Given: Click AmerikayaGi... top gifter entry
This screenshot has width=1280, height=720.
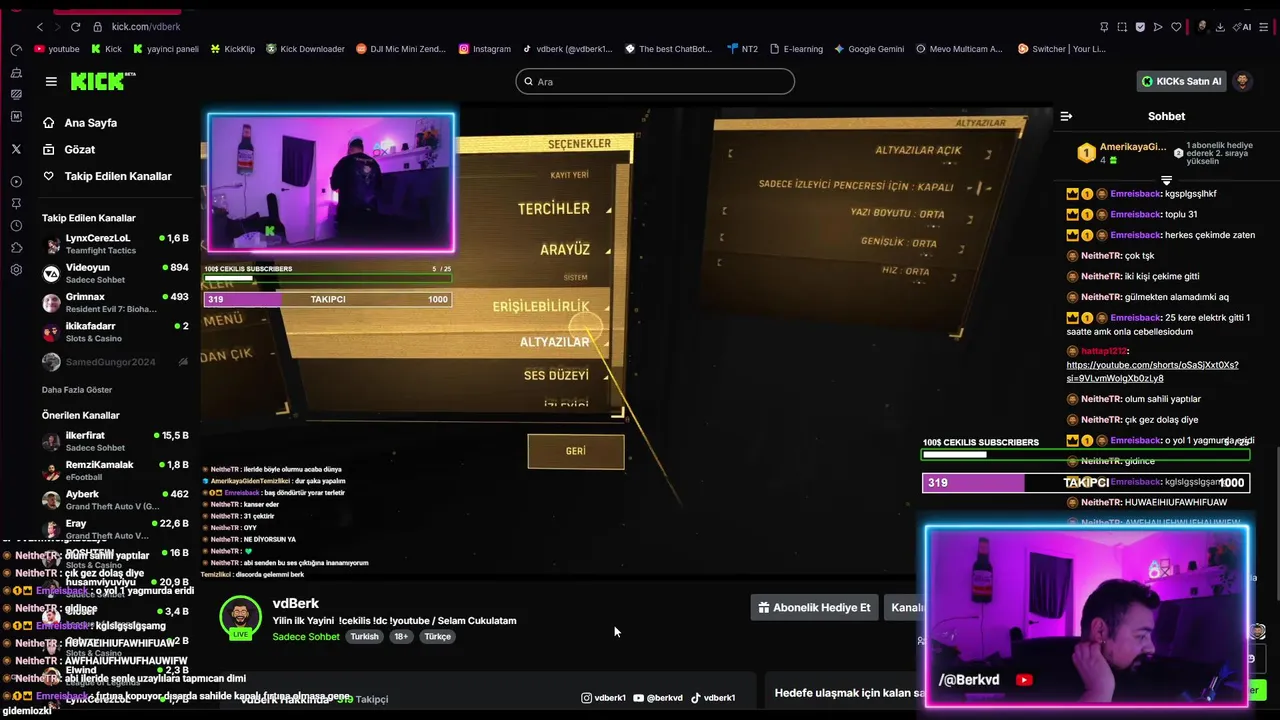Looking at the screenshot, I should click(x=1122, y=153).
